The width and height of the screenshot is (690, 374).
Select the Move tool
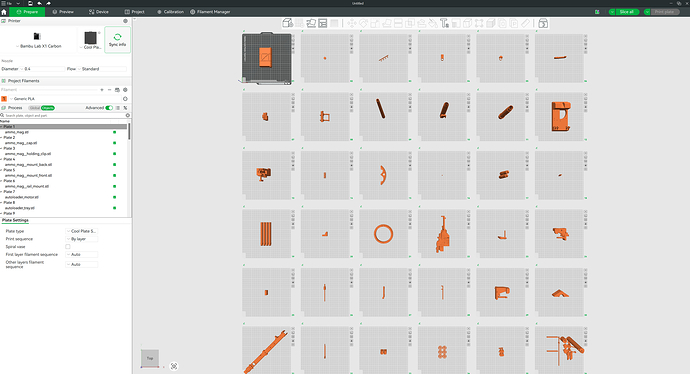351,23
